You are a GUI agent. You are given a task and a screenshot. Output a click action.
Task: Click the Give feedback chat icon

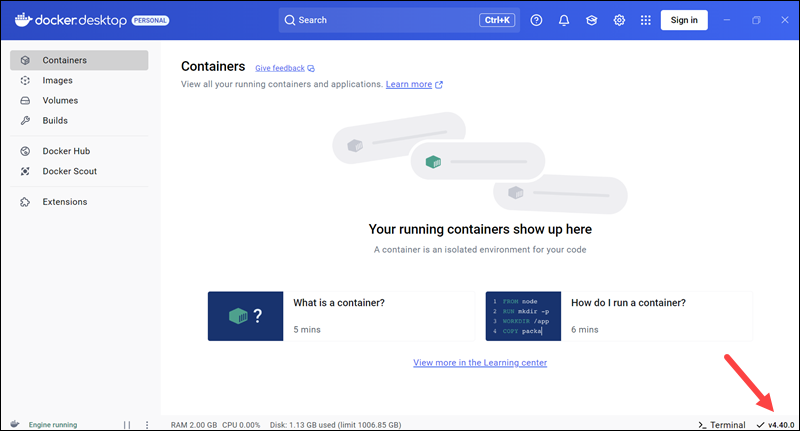pos(311,68)
